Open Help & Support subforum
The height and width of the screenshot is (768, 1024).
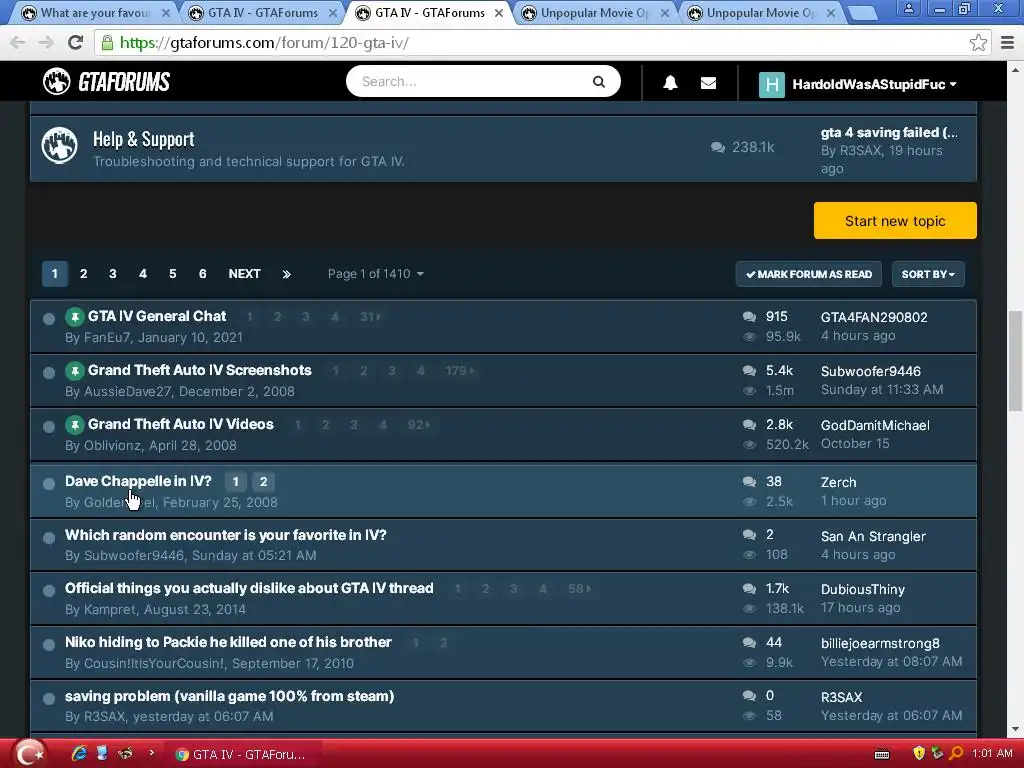pyautogui.click(x=144, y=140)
